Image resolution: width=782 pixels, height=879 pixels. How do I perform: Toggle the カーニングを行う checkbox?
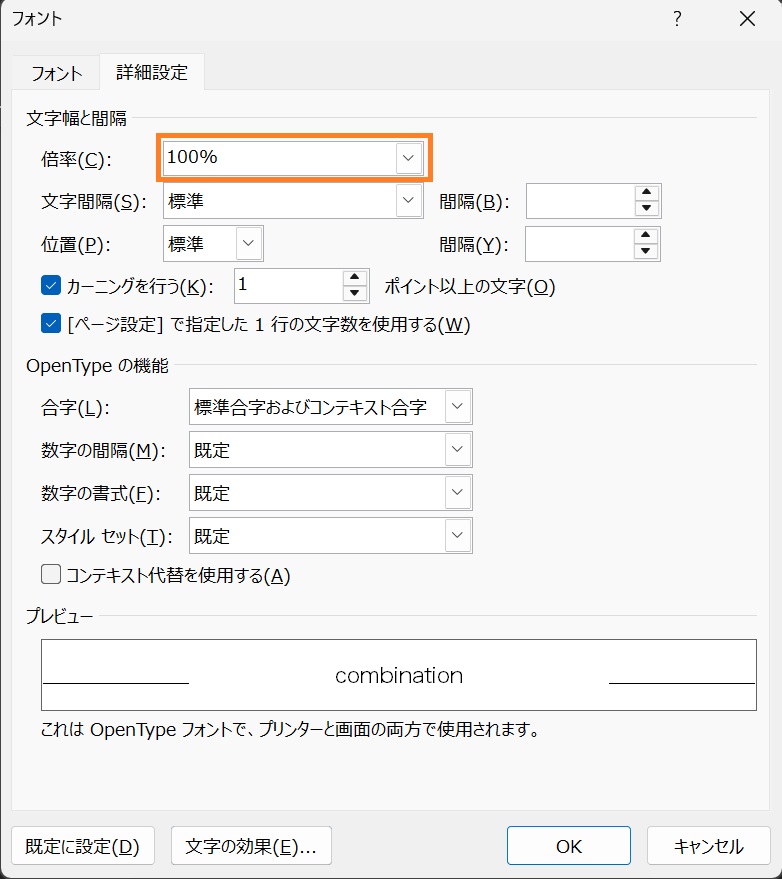(x=52, y=286)
